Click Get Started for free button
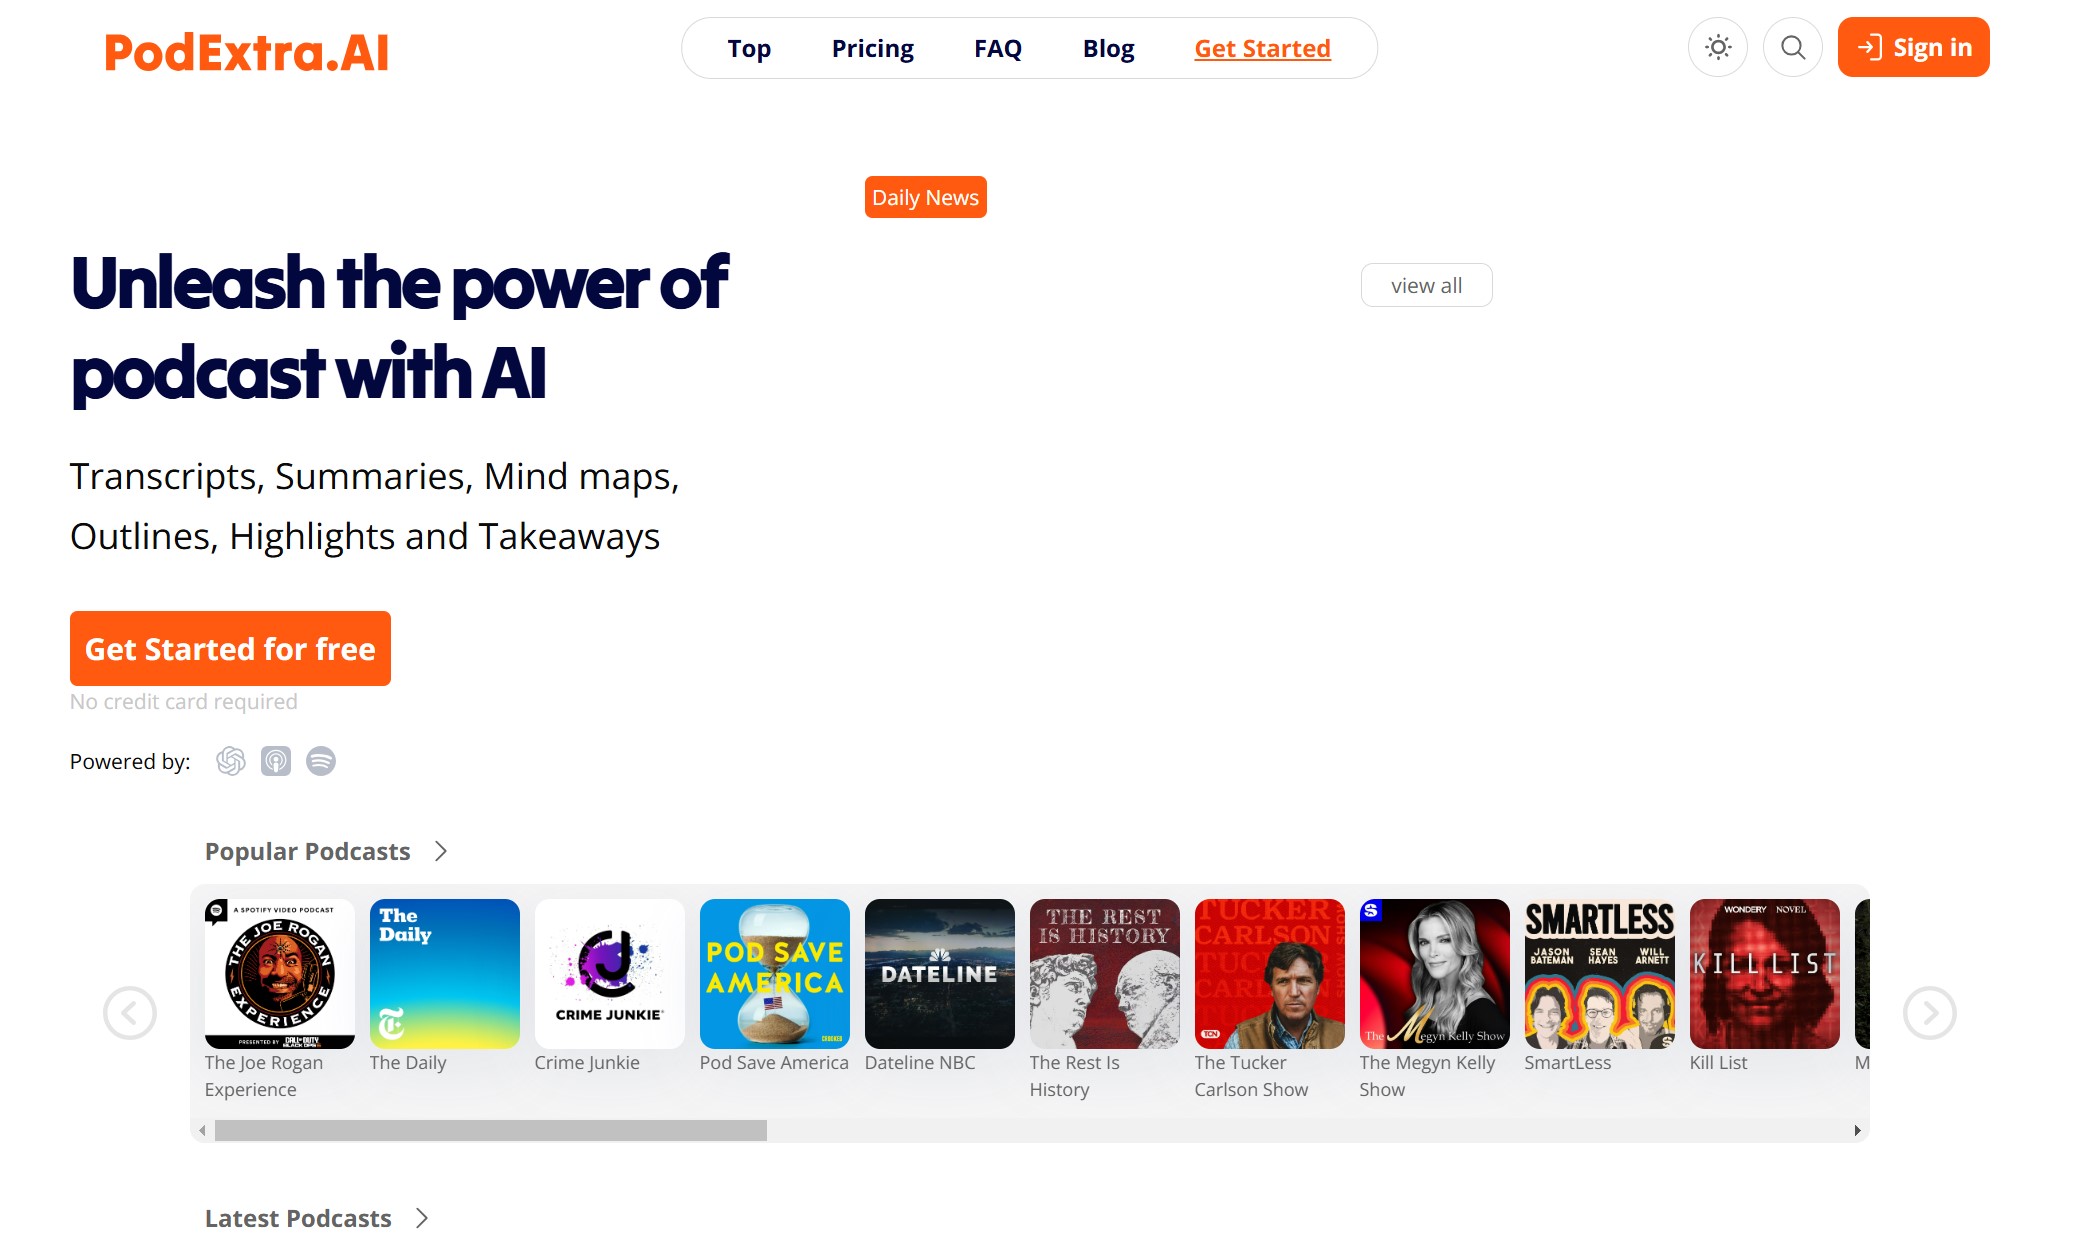2080x1246 pixels. [x=228, y=648]
